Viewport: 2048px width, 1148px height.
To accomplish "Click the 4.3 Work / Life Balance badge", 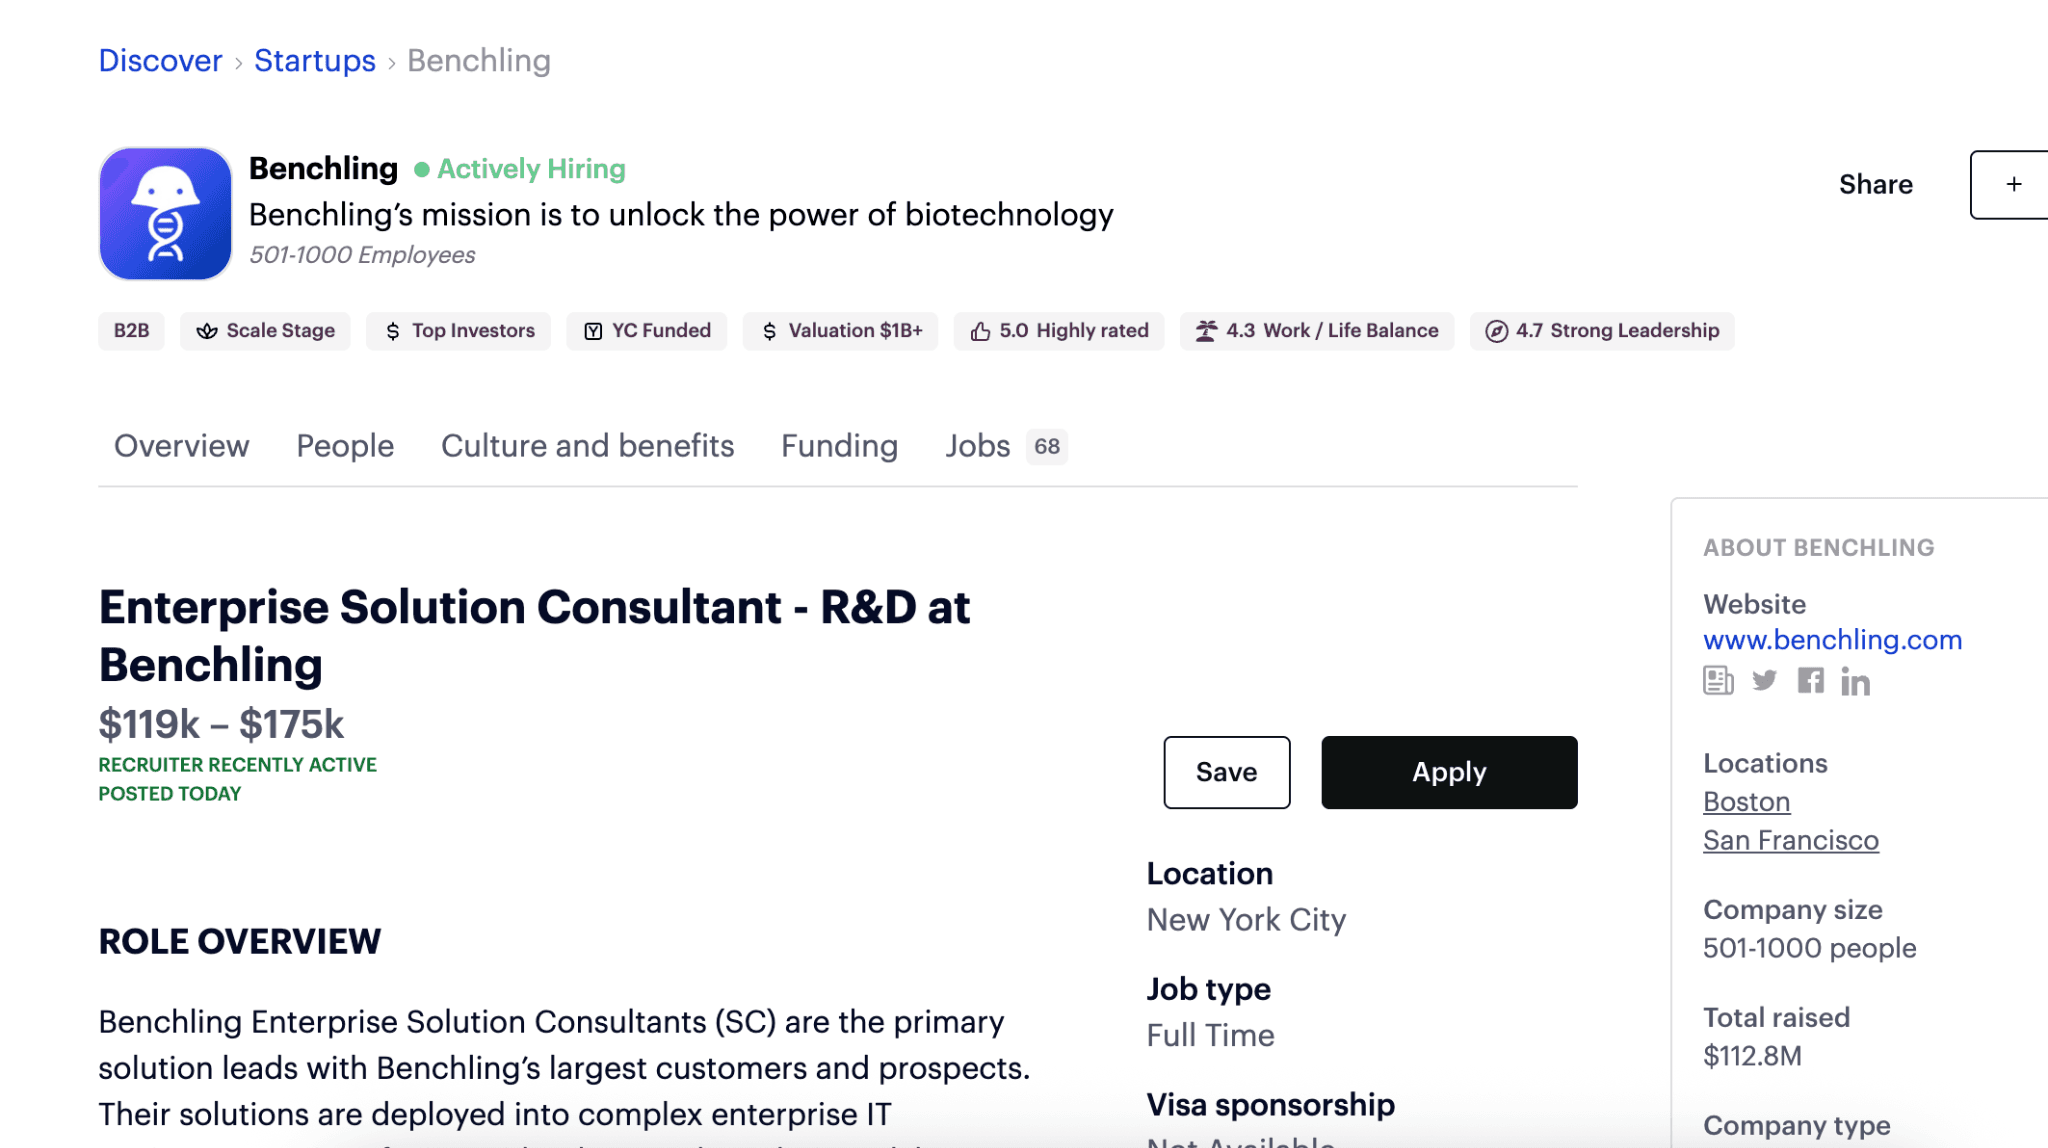I will pos(1317,331).
